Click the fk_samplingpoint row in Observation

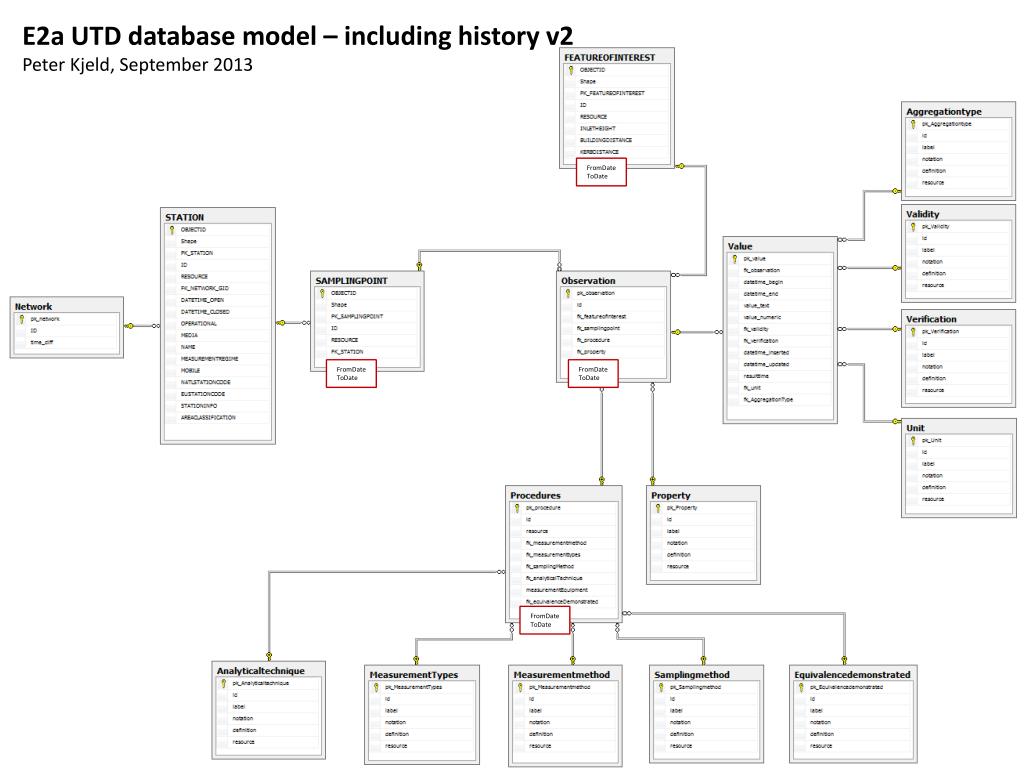point(613,328)
